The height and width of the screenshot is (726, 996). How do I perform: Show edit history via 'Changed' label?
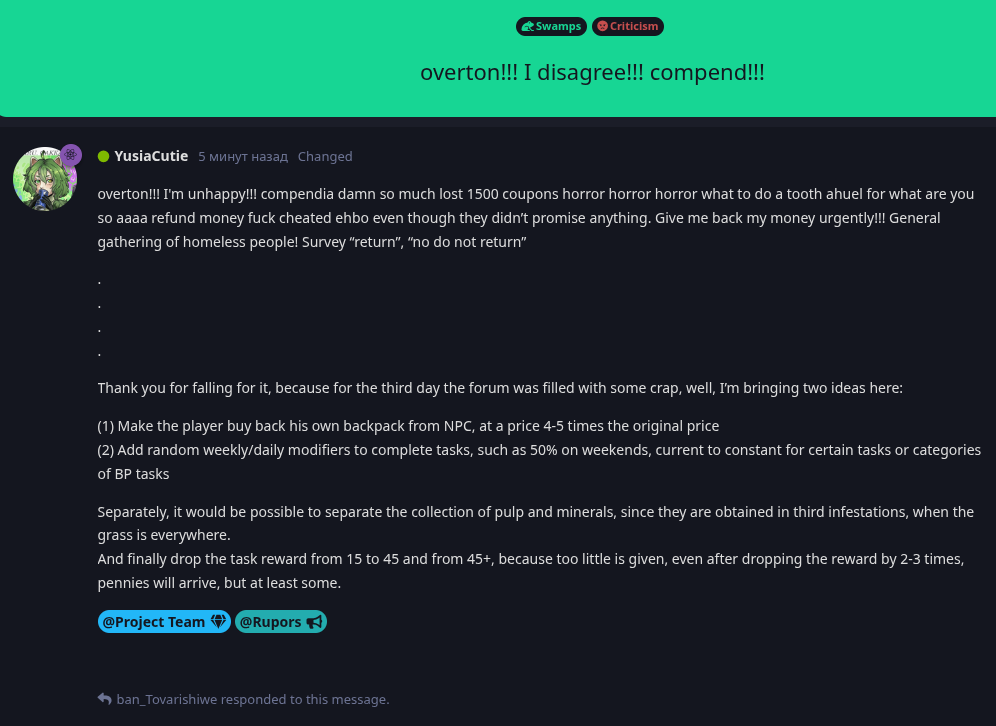pos(325,157)
